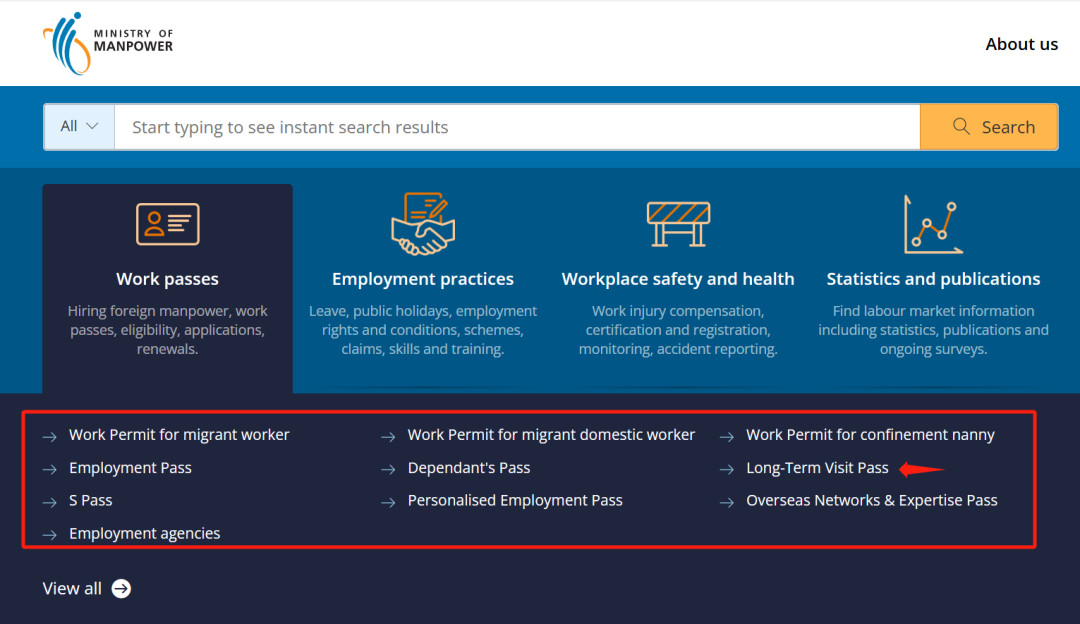Click the Statistics and publications chart icon
Image resolution: width=1080 pixels, height=624 pixels.
click(933, 225)
